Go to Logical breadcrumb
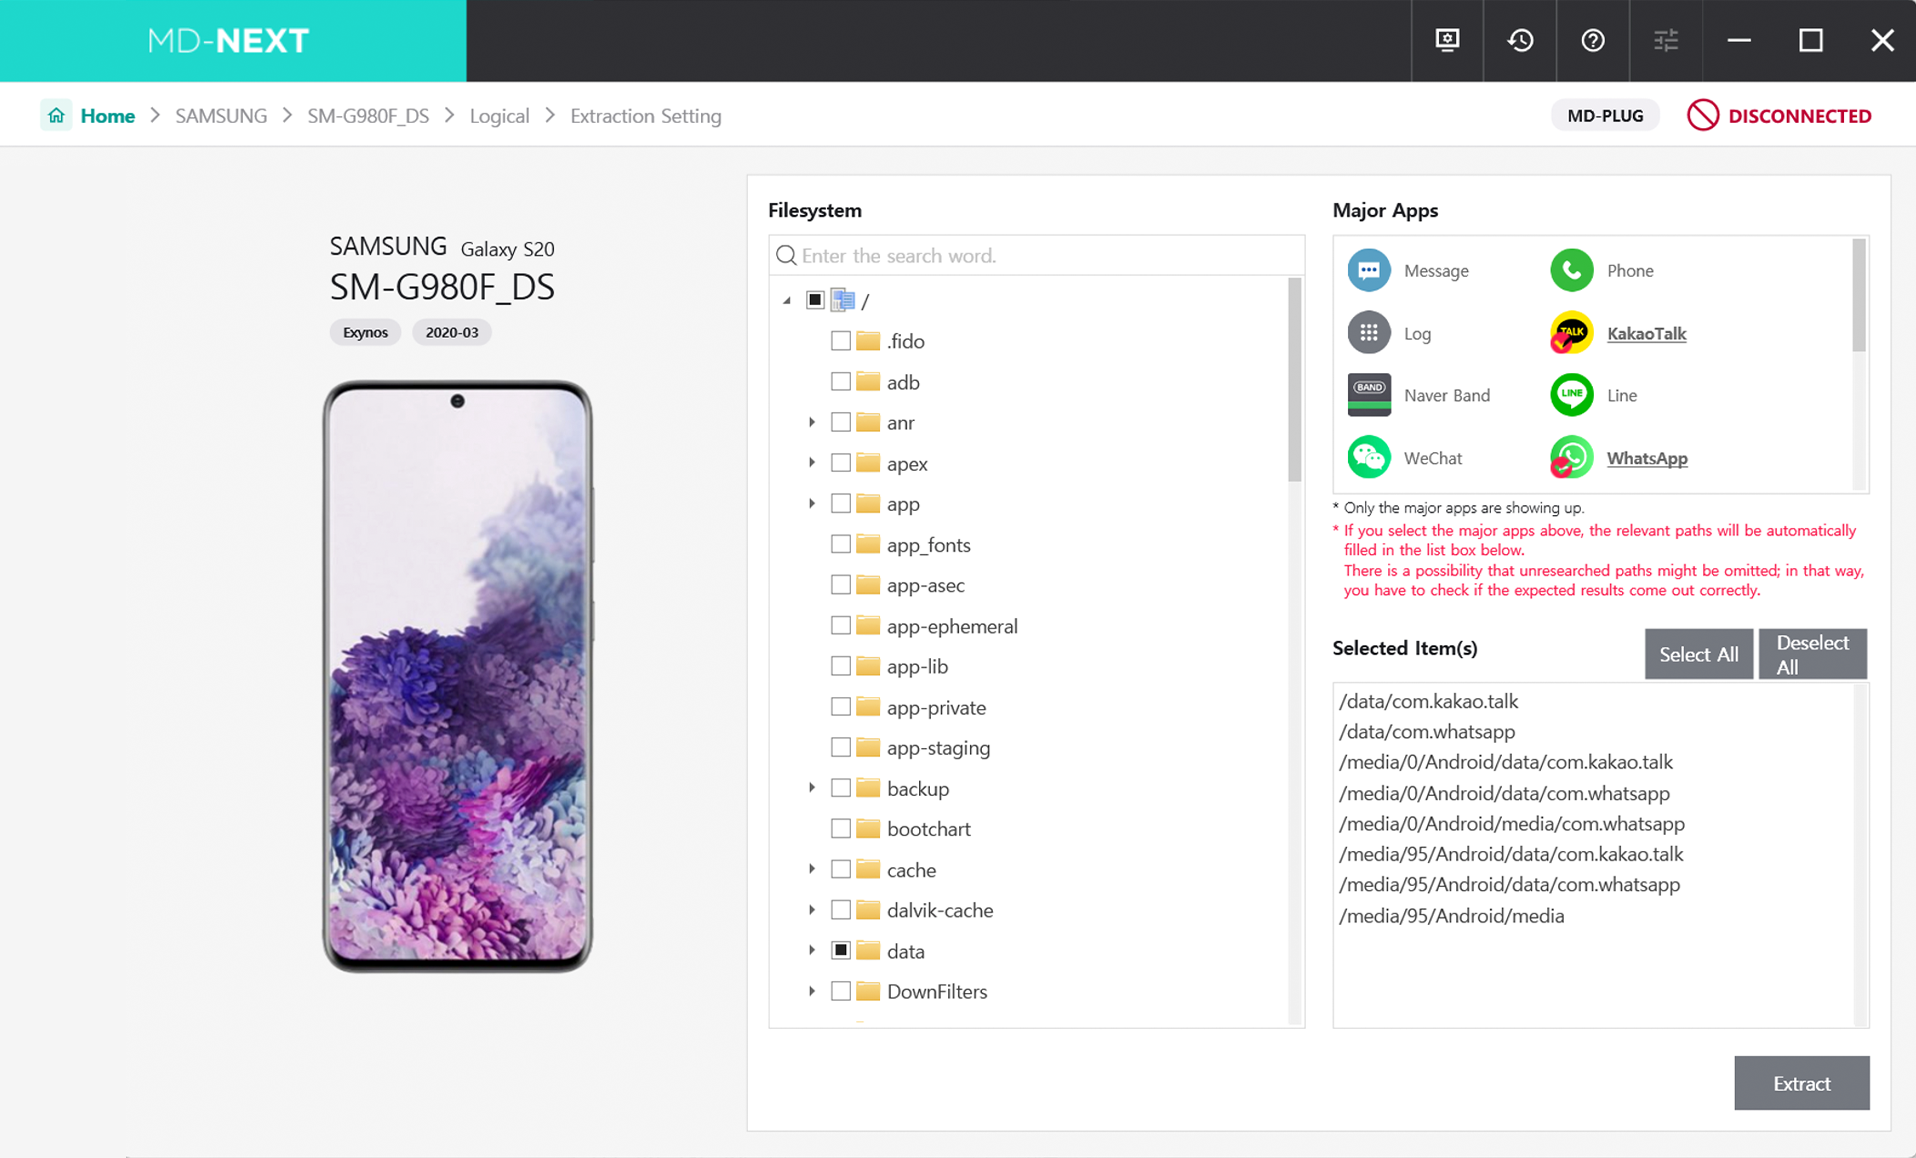Viewport: 1916px width, 1158px height. click(499, 116)
